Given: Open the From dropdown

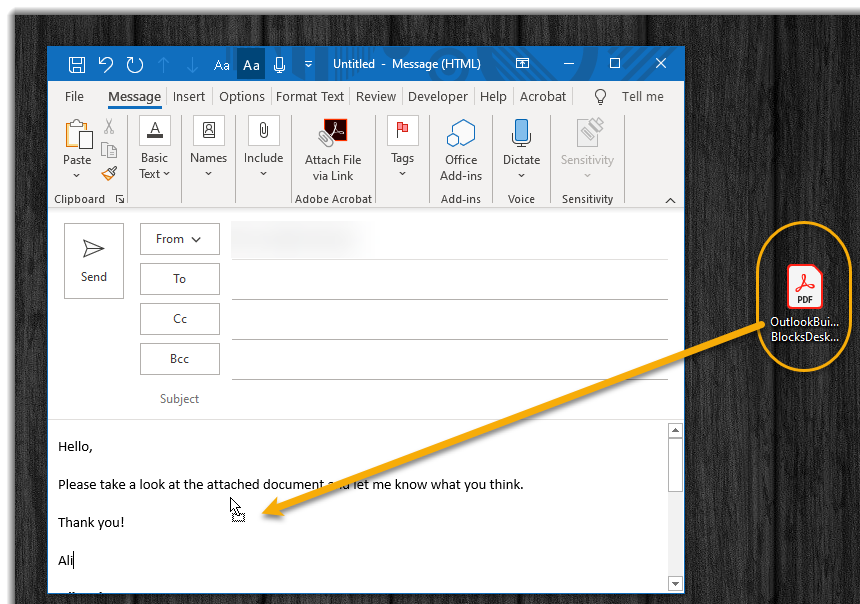Looking at the screenshot, I should click(179, 239).
